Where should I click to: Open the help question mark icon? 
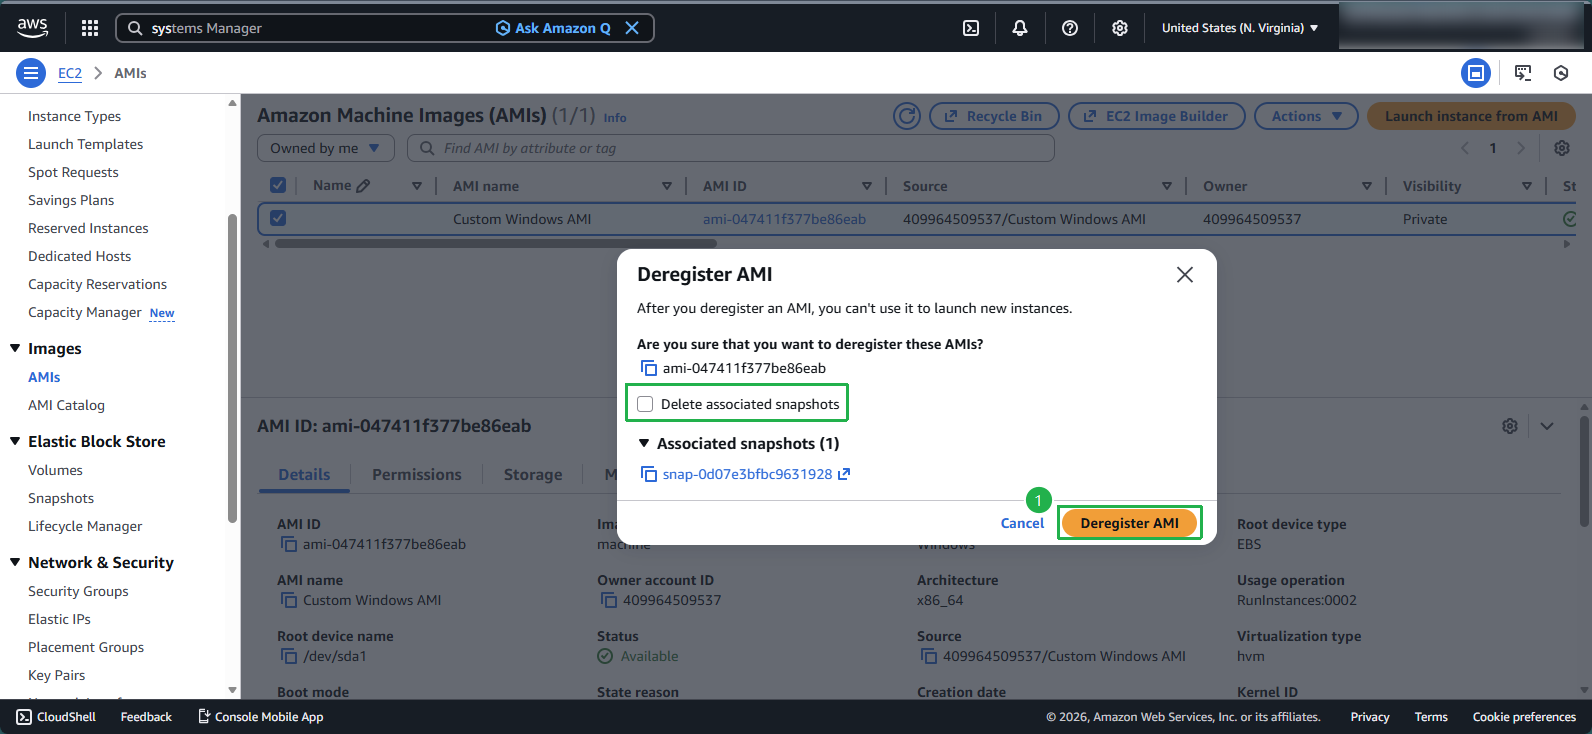click(1070, 28)
